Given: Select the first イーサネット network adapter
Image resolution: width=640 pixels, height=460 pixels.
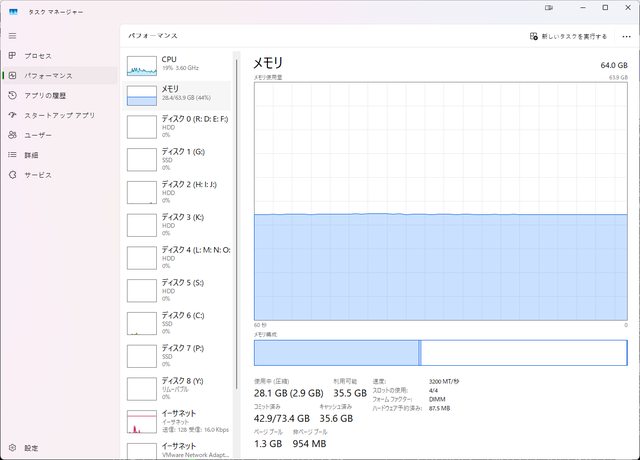Looking at the screenshot, I should [178, 420].
